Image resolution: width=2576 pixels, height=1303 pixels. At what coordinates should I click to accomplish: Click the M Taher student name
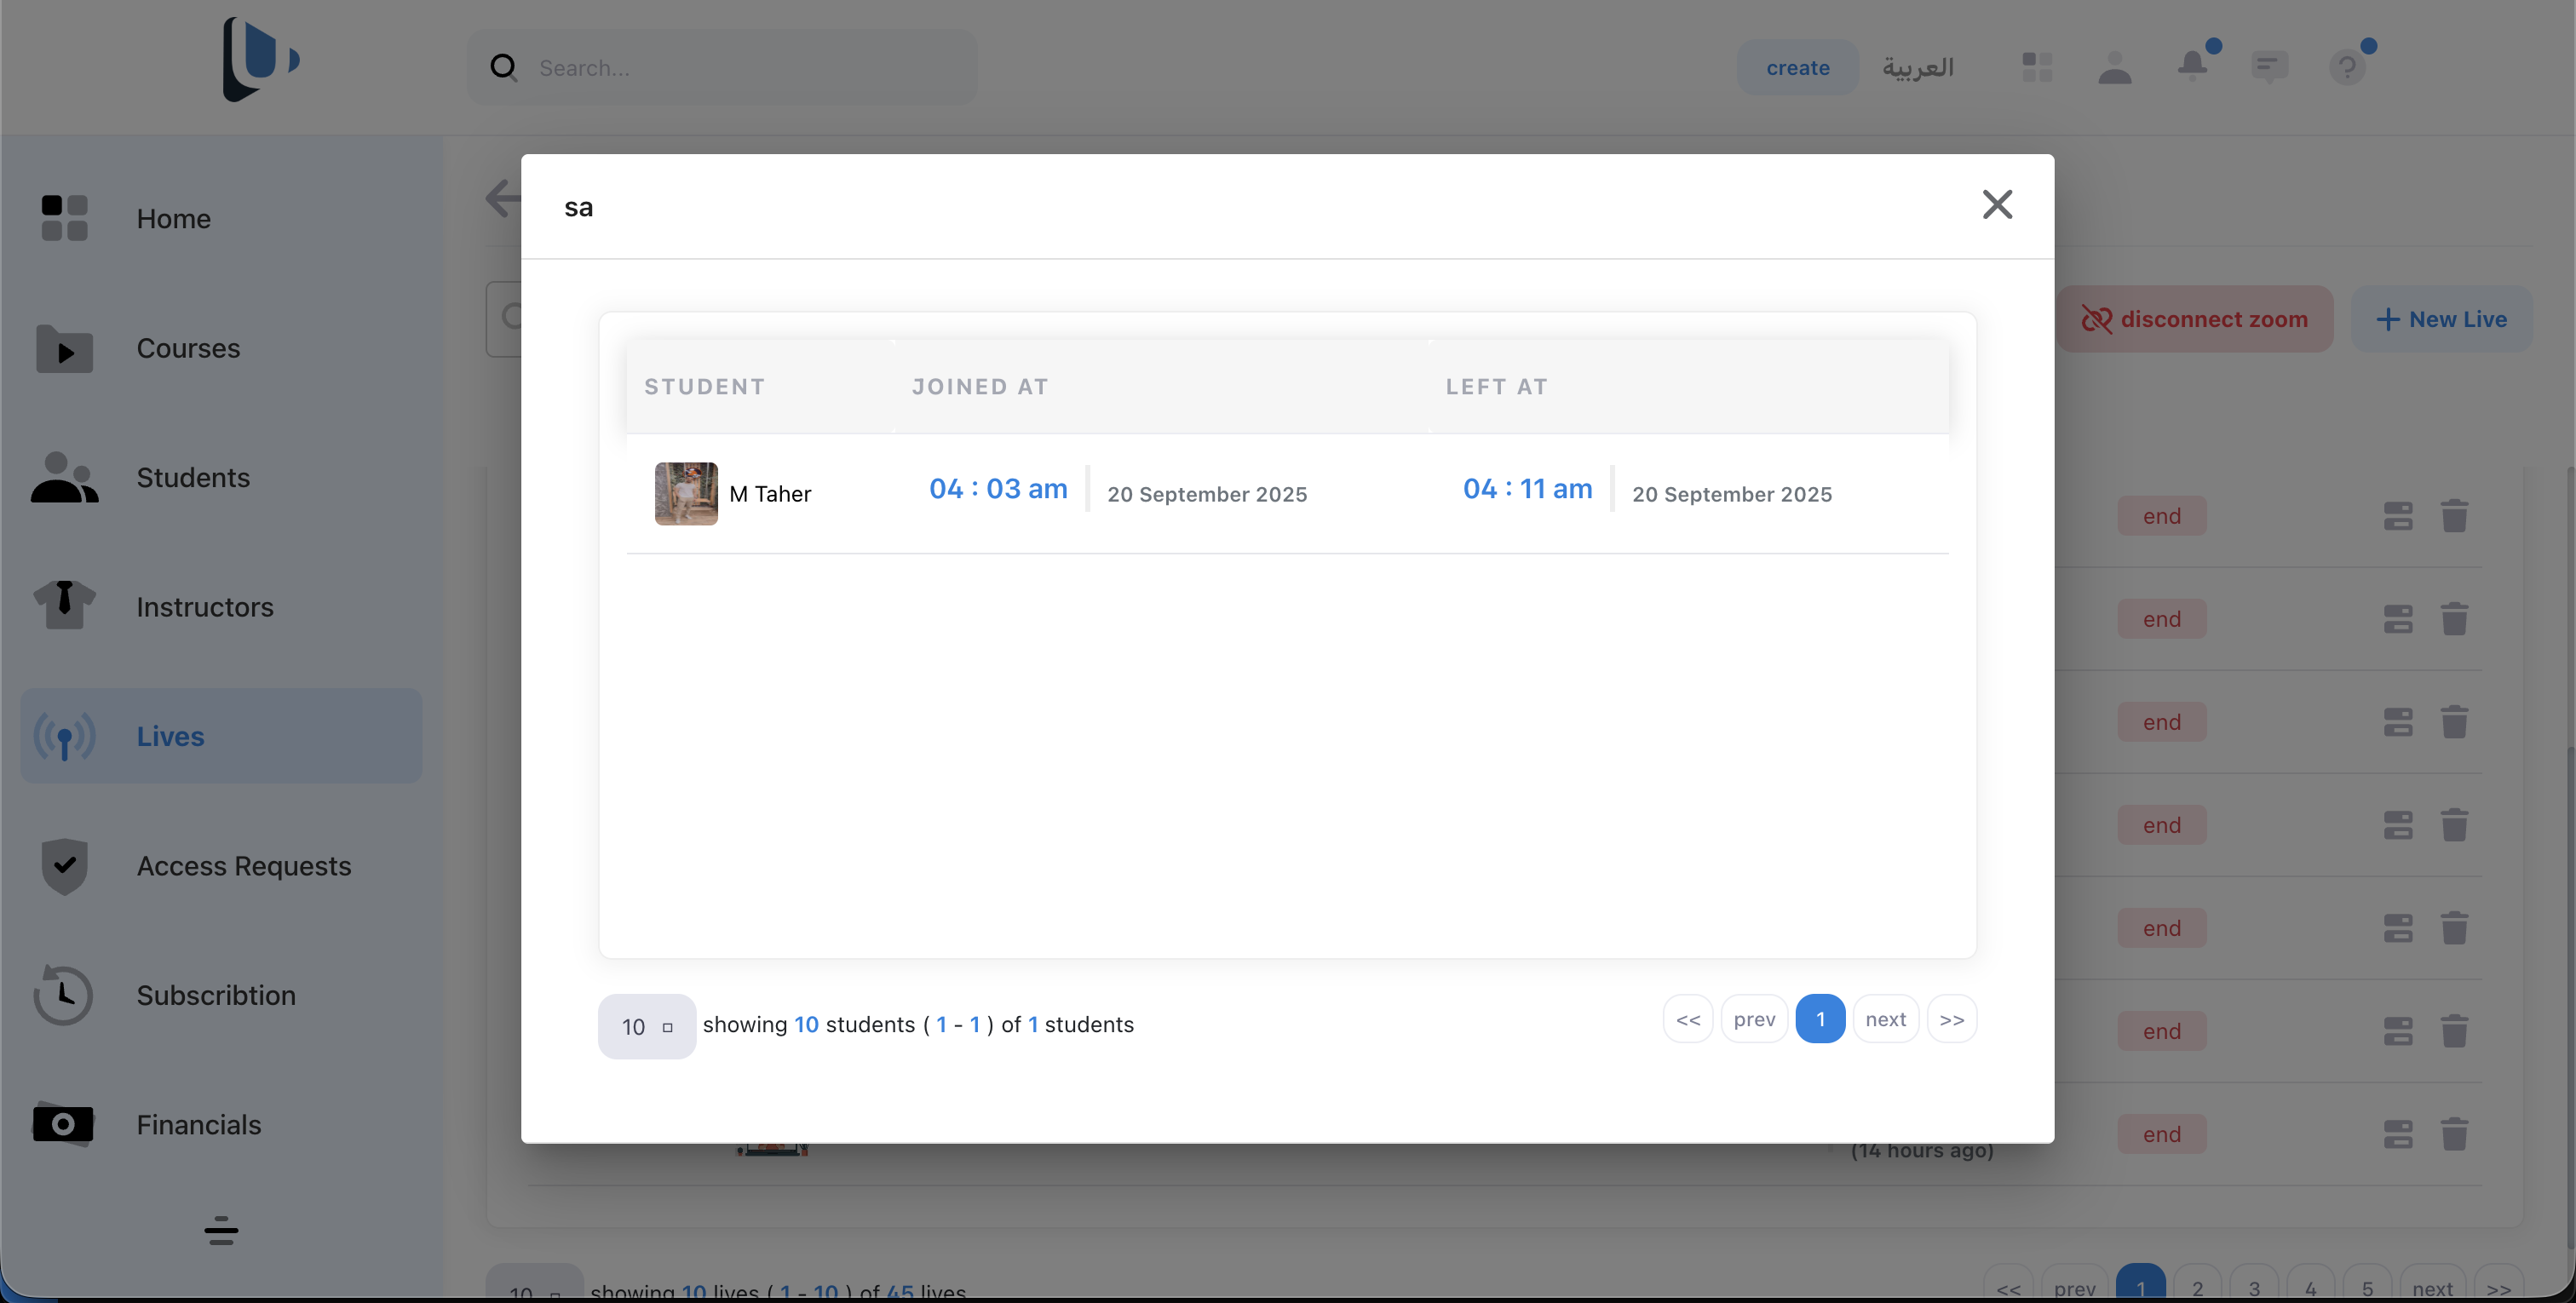coord(770,494)
